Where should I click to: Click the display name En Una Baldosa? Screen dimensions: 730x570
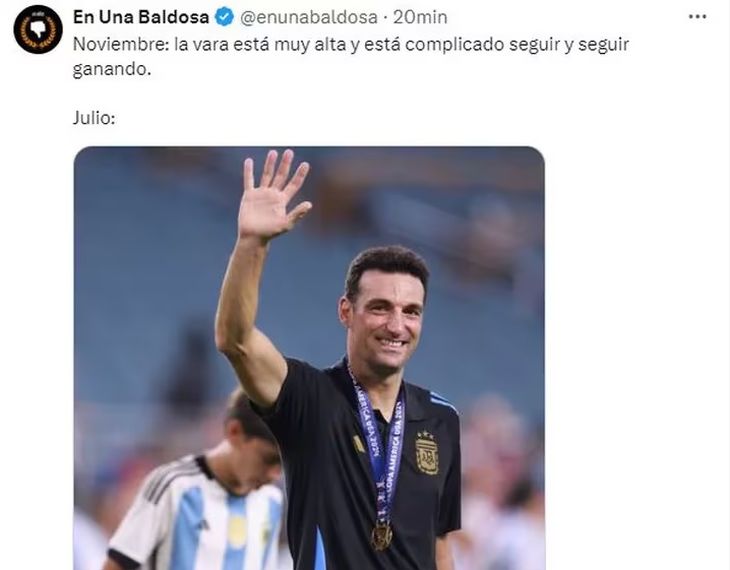[141, 17]
